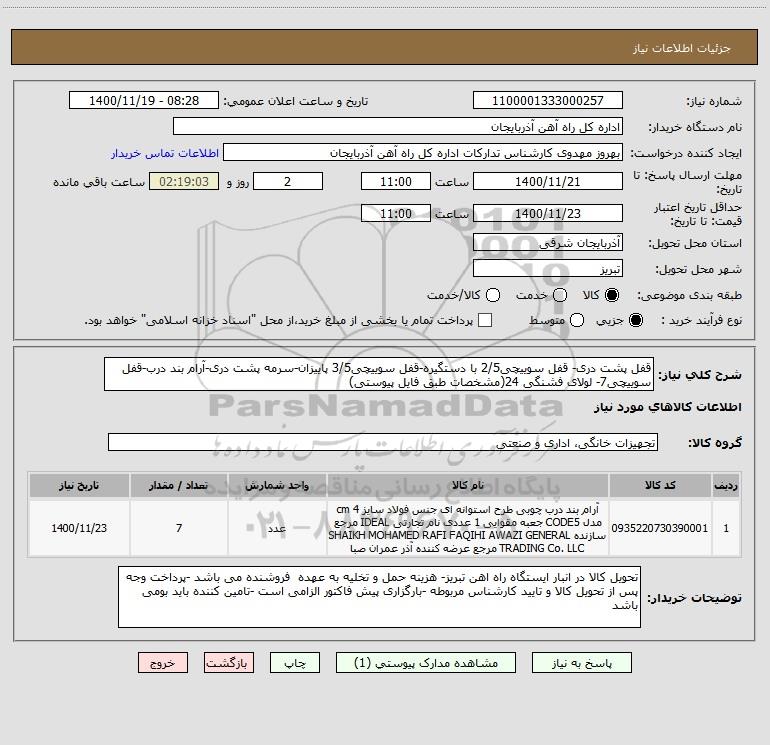This screenshot has height=745, width=770.
Task: Click the price validity date 1400/11/23 field
Action: pos(548,213)
